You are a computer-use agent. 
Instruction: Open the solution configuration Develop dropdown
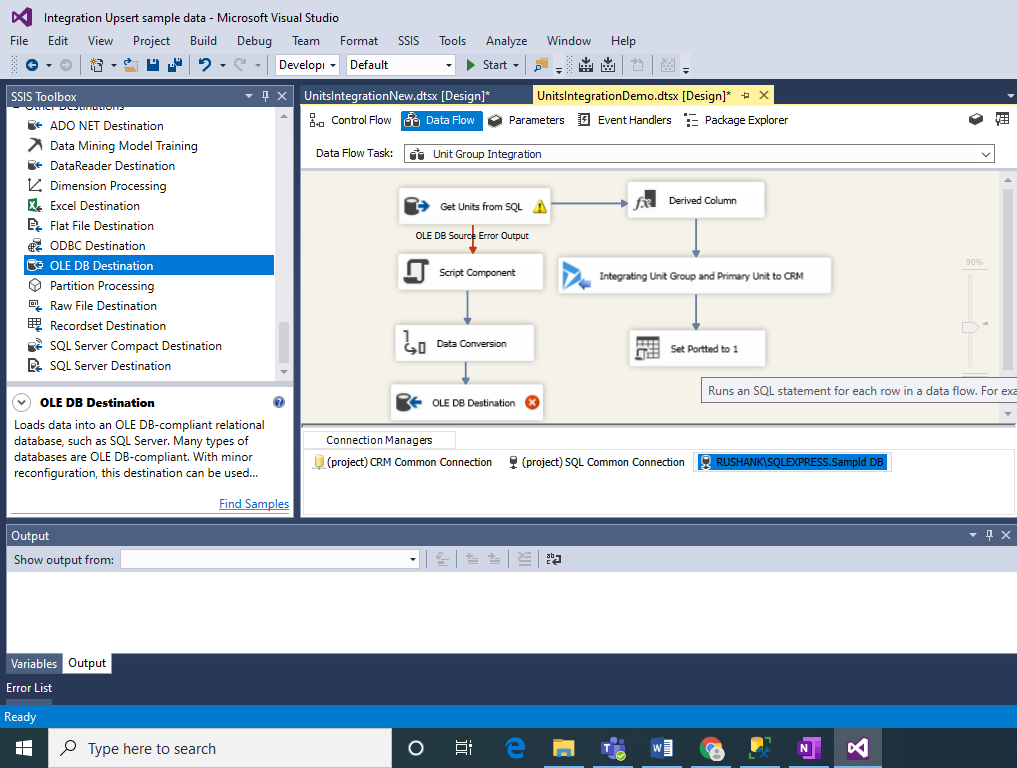tap(333, 65)
